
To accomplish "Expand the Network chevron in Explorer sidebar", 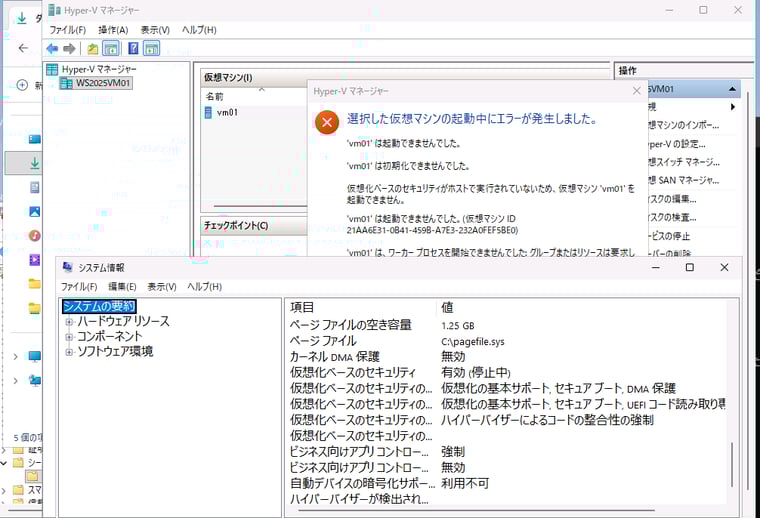I will [16, 381].
